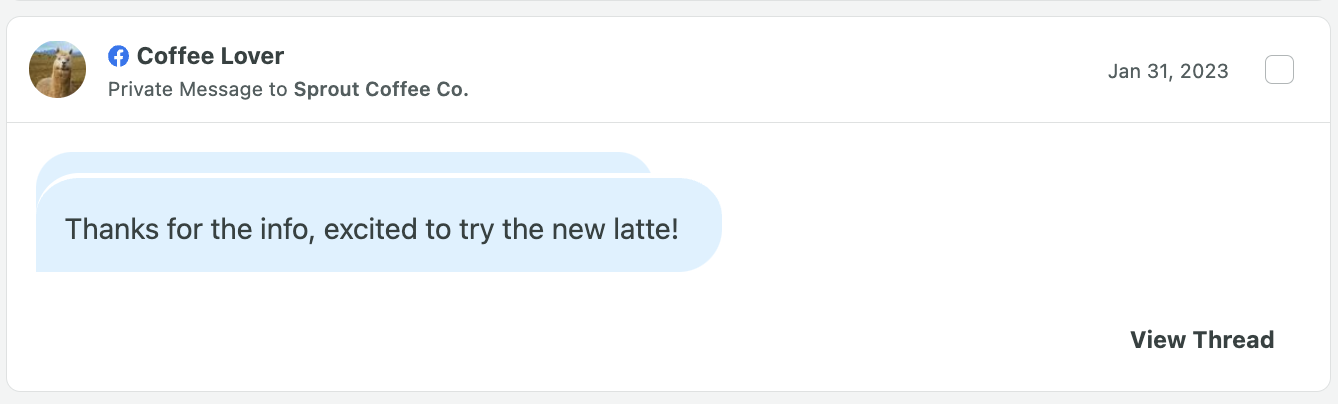1338x404 pixels.
Task: Open the full conversation with View Thread
Action: coord(1202,340)
